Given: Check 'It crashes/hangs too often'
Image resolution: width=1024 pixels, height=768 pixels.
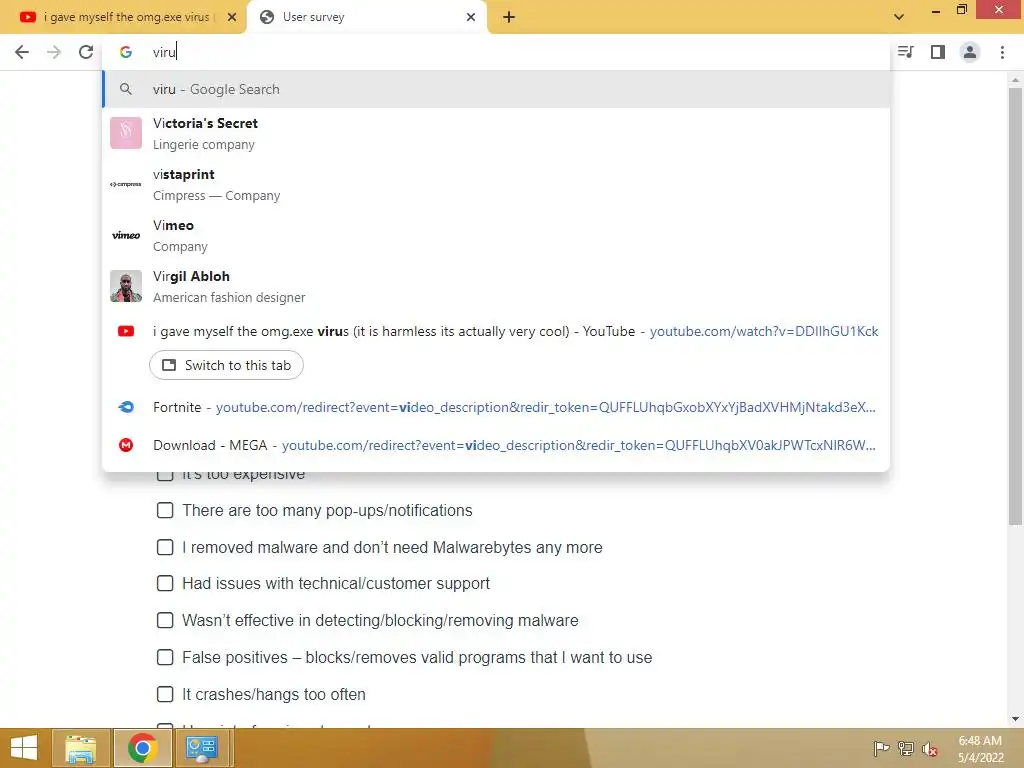Looking at the screenshot, I should point(165,694).
